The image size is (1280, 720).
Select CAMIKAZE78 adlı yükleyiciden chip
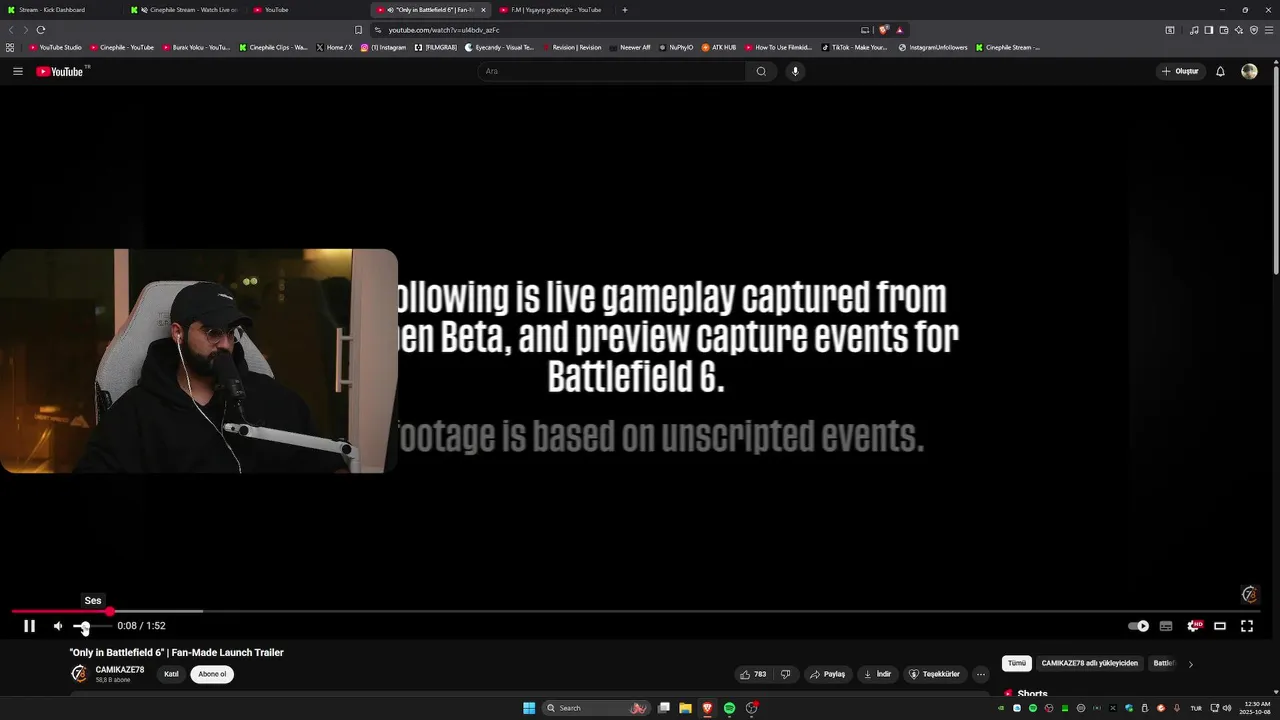(x=1089, y=663)
